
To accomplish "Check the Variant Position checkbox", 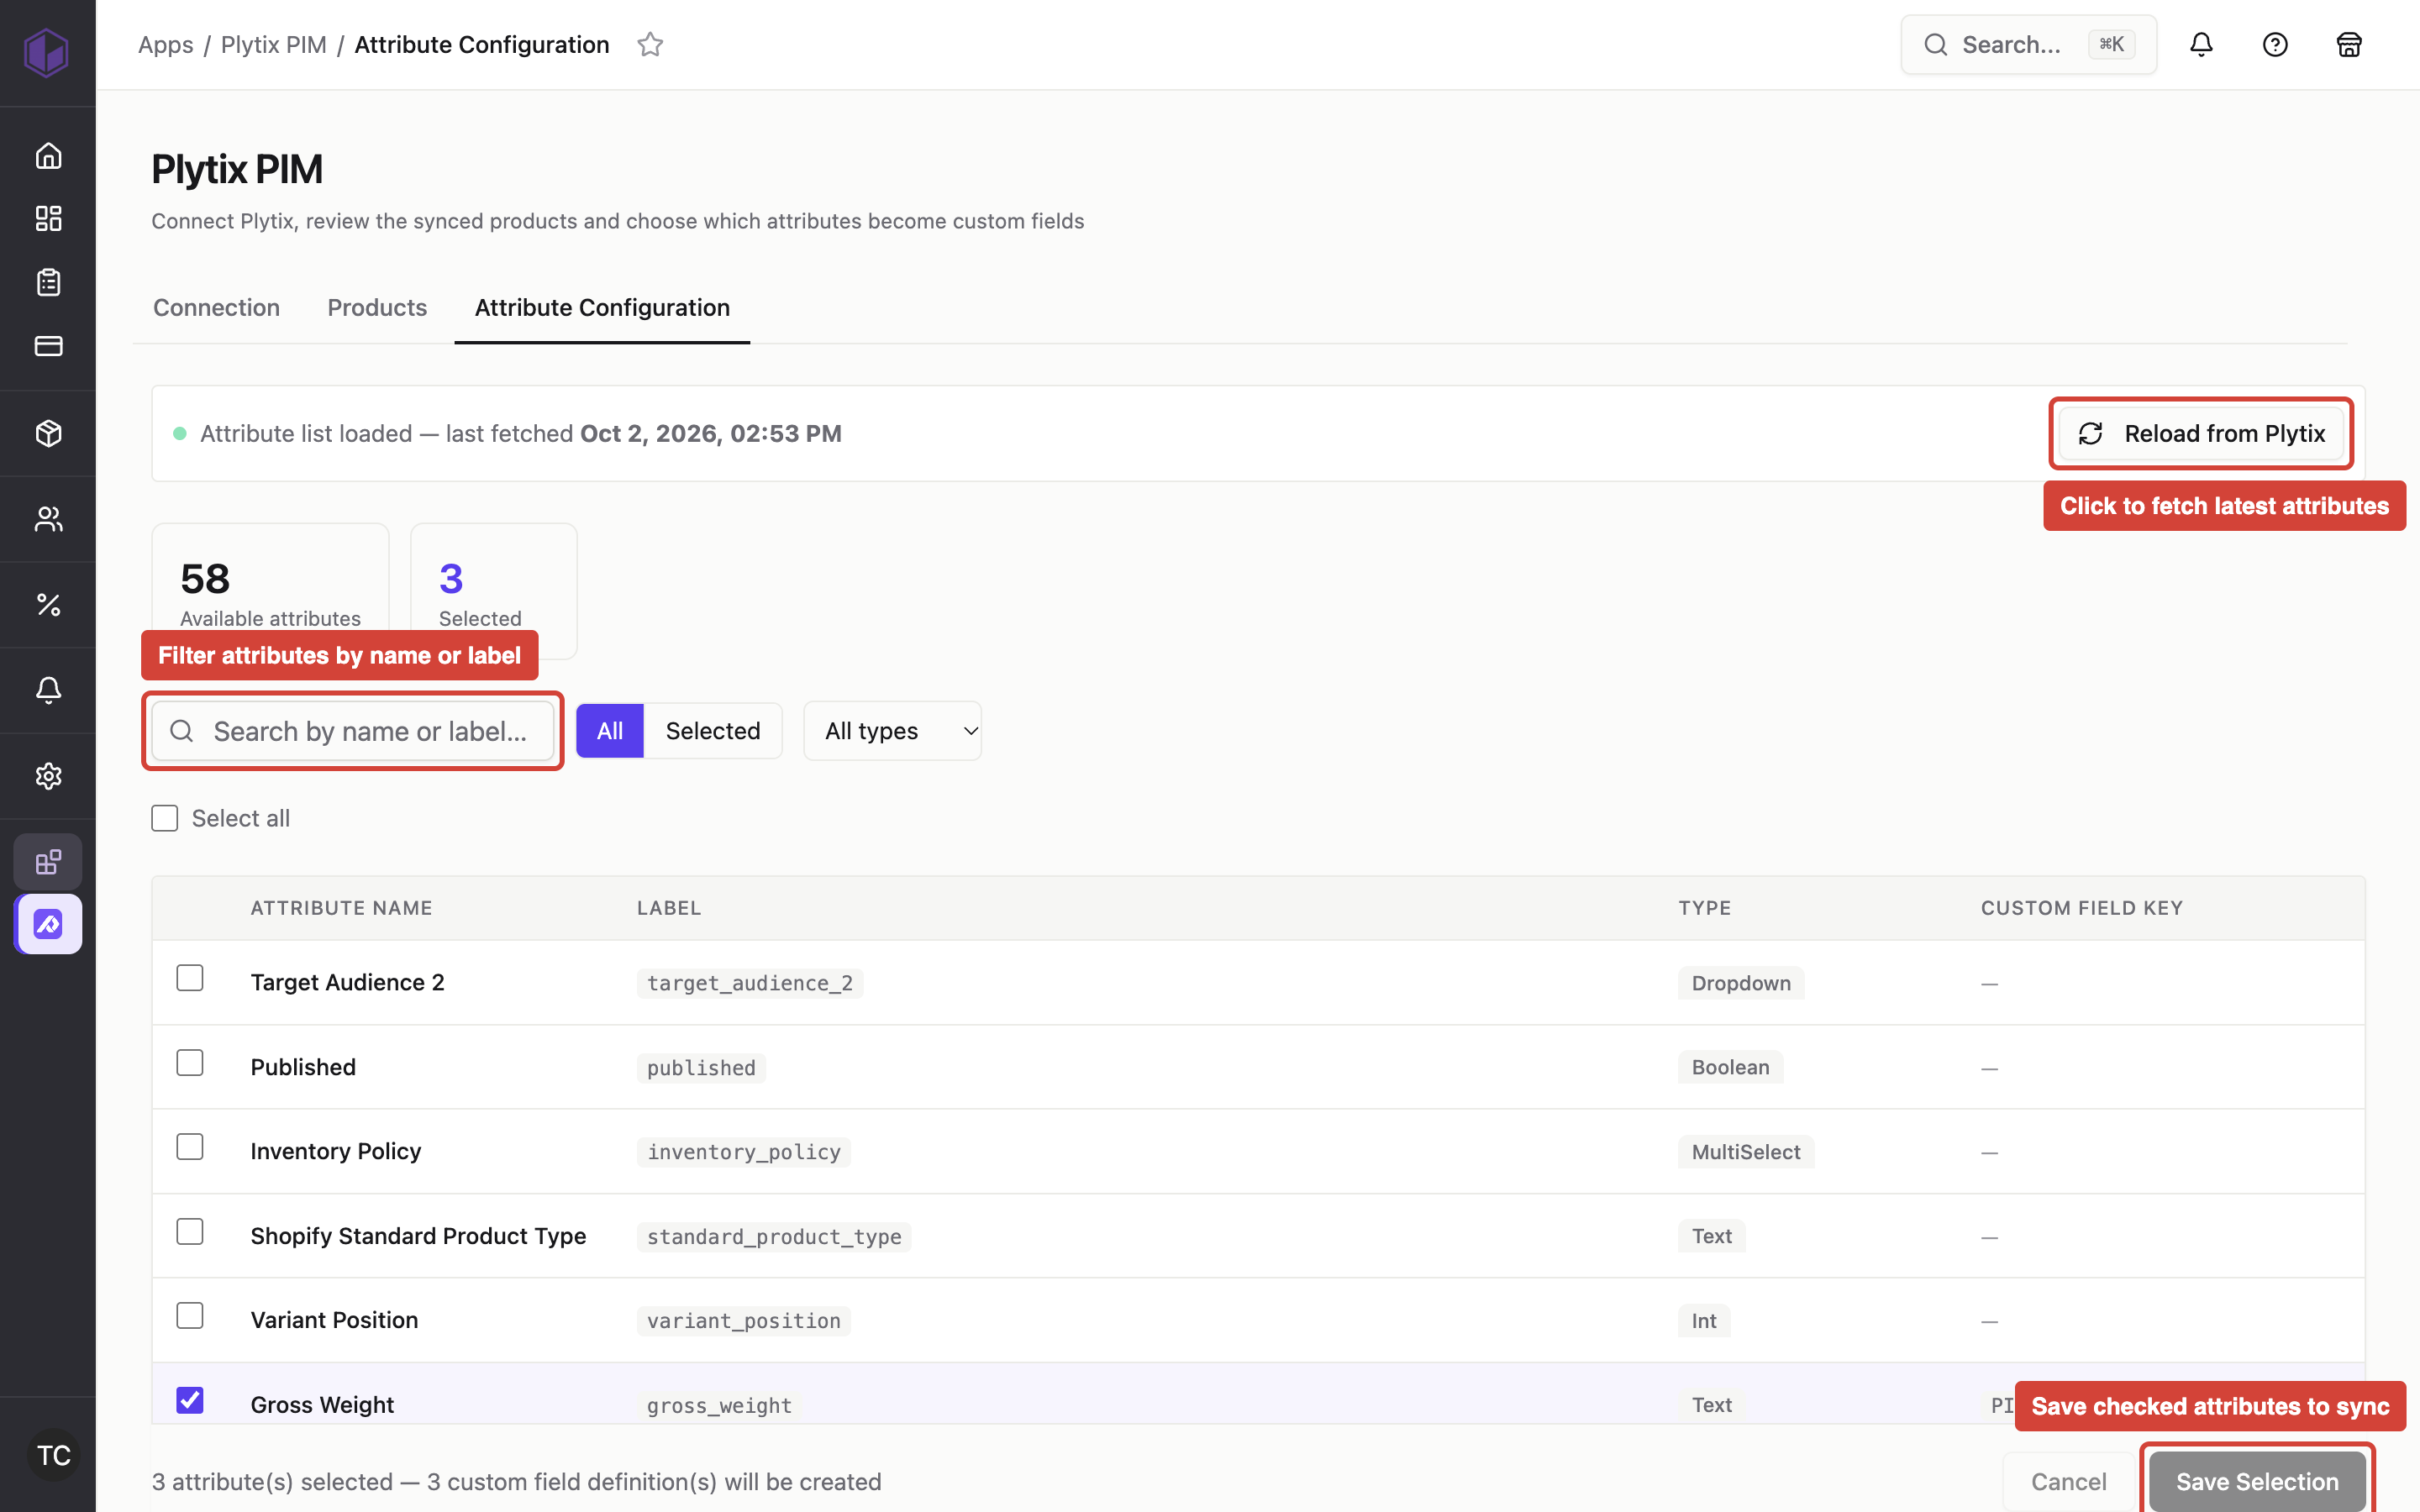I will pyautogui.click(x=190, y=1315).
